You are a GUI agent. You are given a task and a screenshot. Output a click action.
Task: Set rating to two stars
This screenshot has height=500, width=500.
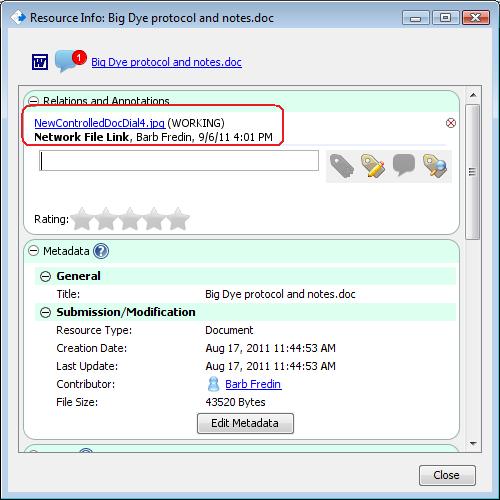coord(106,219)
